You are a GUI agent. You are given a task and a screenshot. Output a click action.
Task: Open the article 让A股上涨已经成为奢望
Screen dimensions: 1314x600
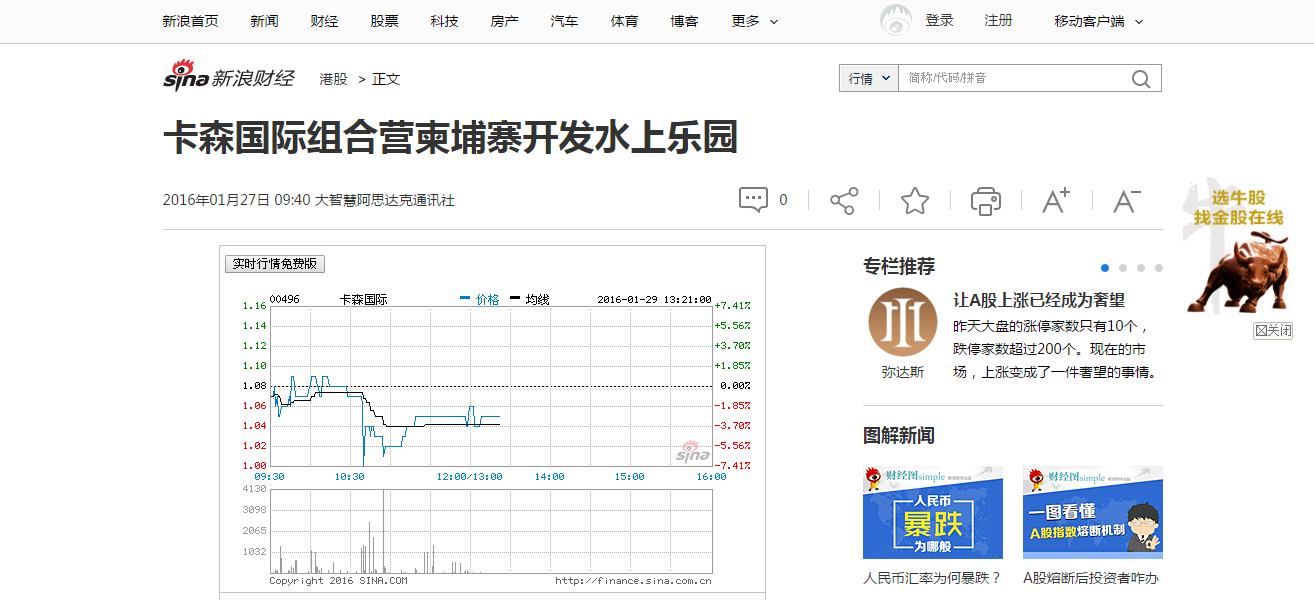[x=1039, y=300]
